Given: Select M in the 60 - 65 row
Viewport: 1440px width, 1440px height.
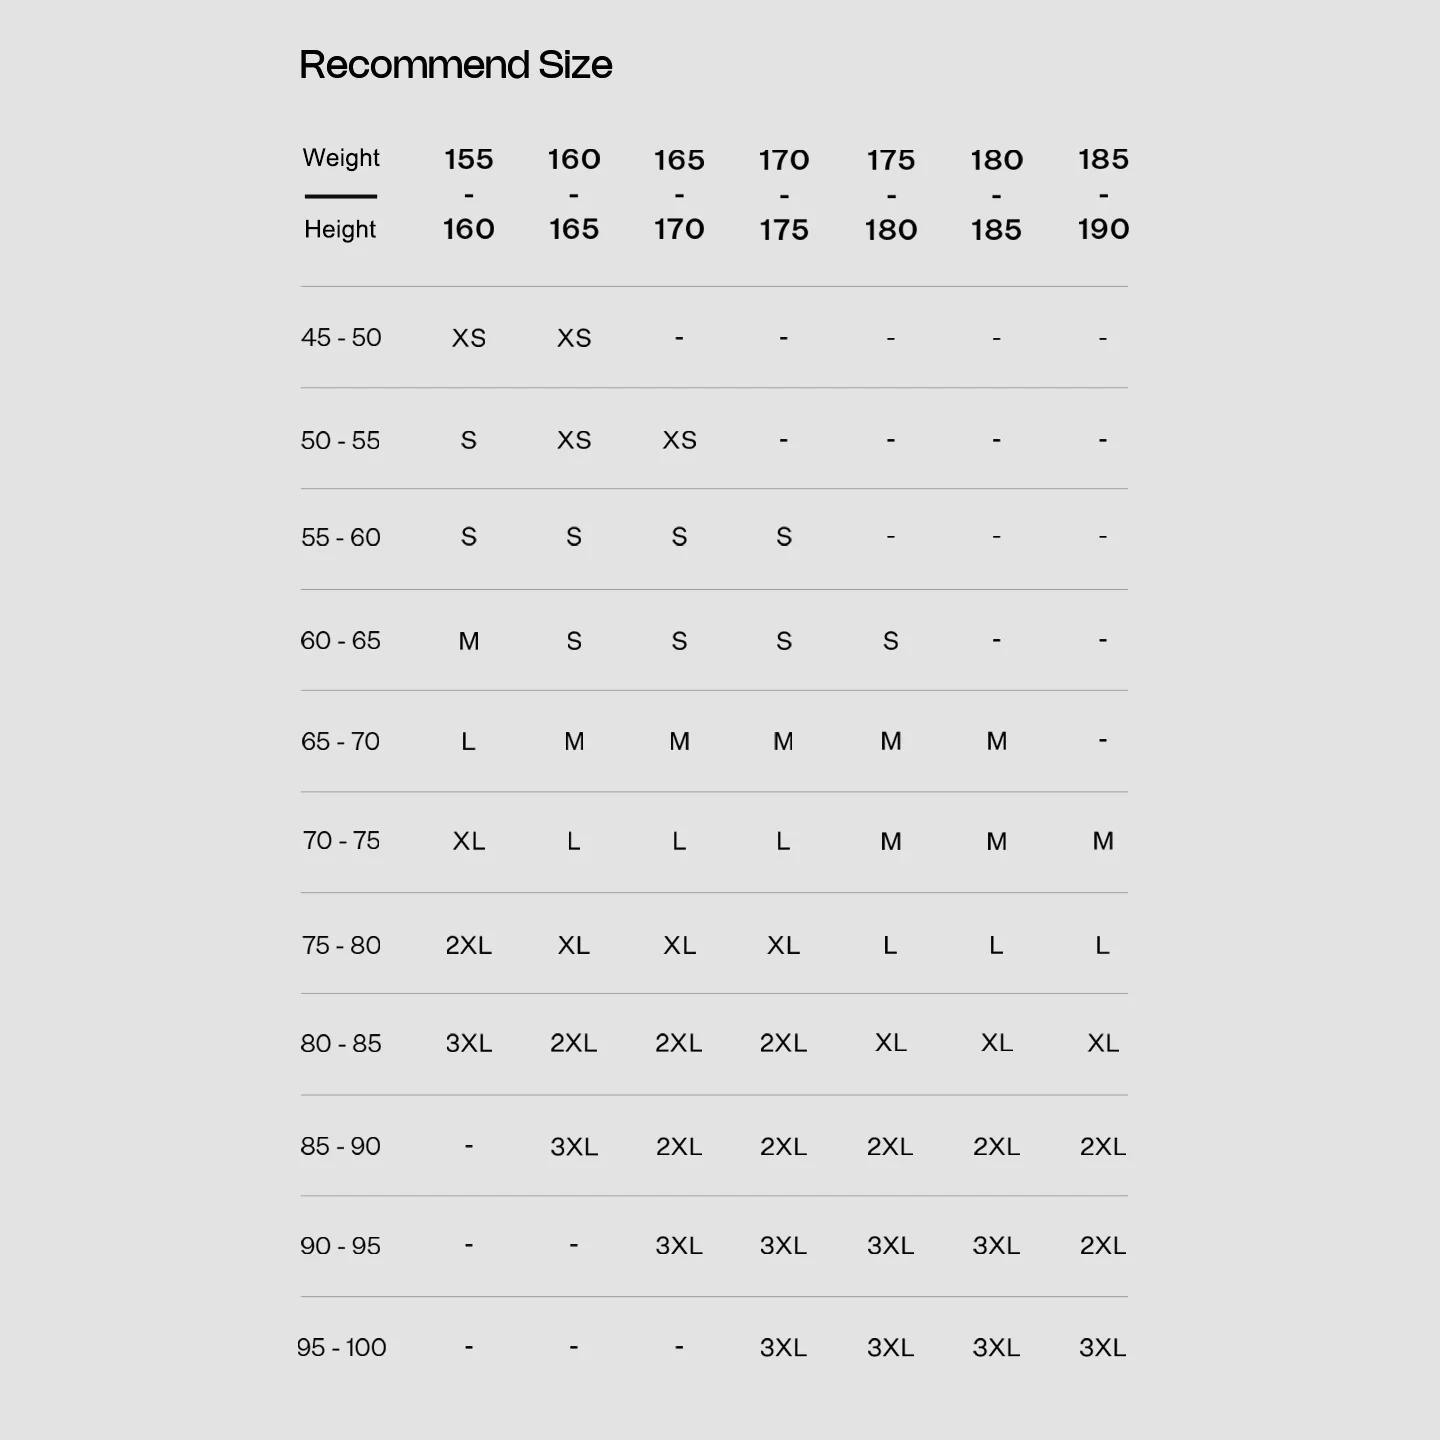Looking at the screenshot, I should [469, 641].
